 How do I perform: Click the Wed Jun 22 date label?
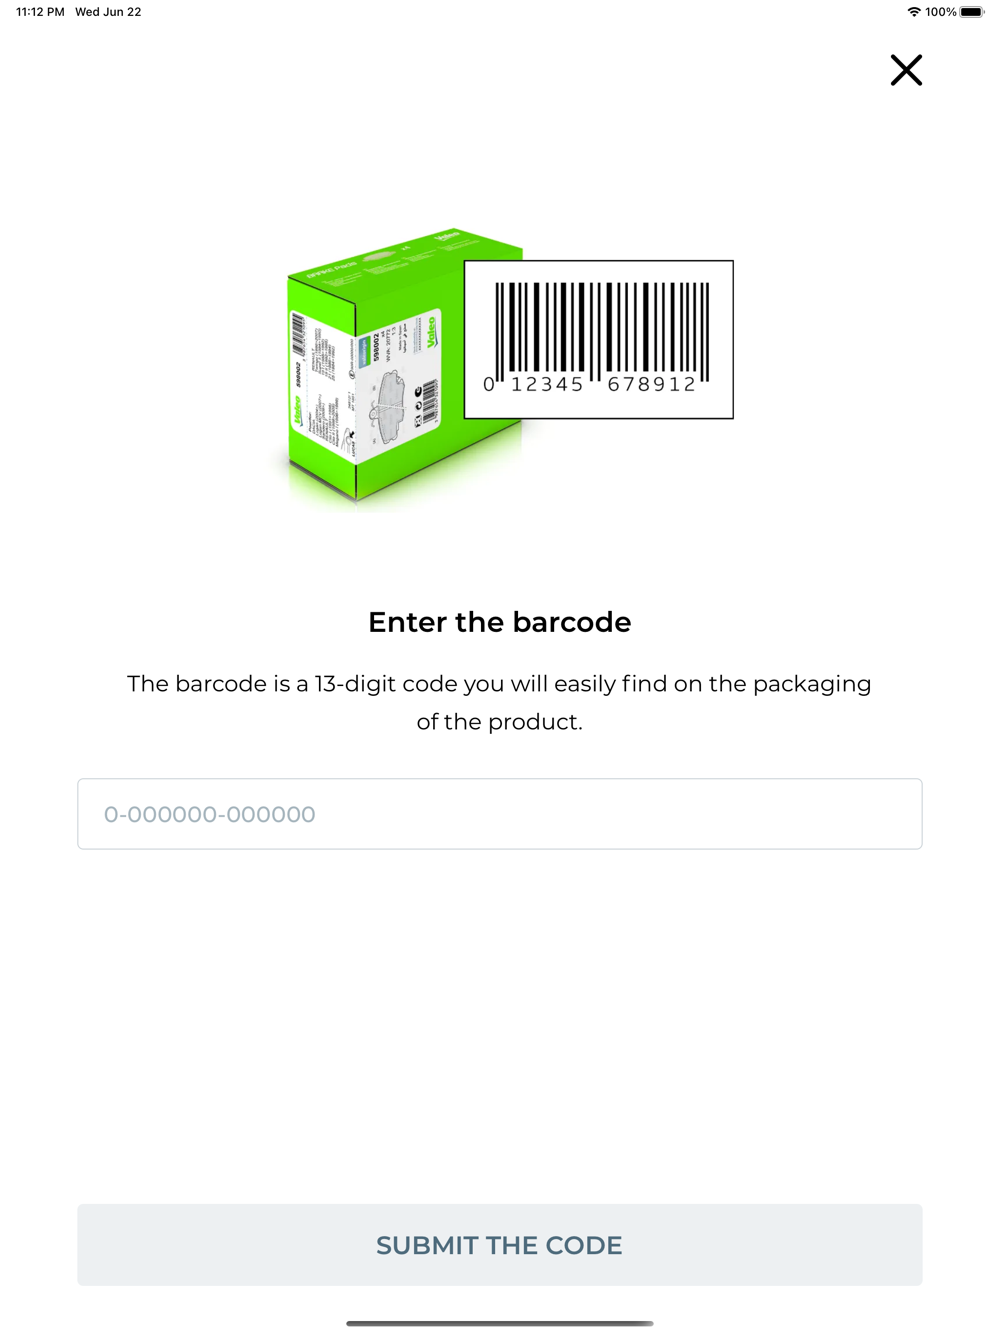pyautogui.click(x=108, y=12)
